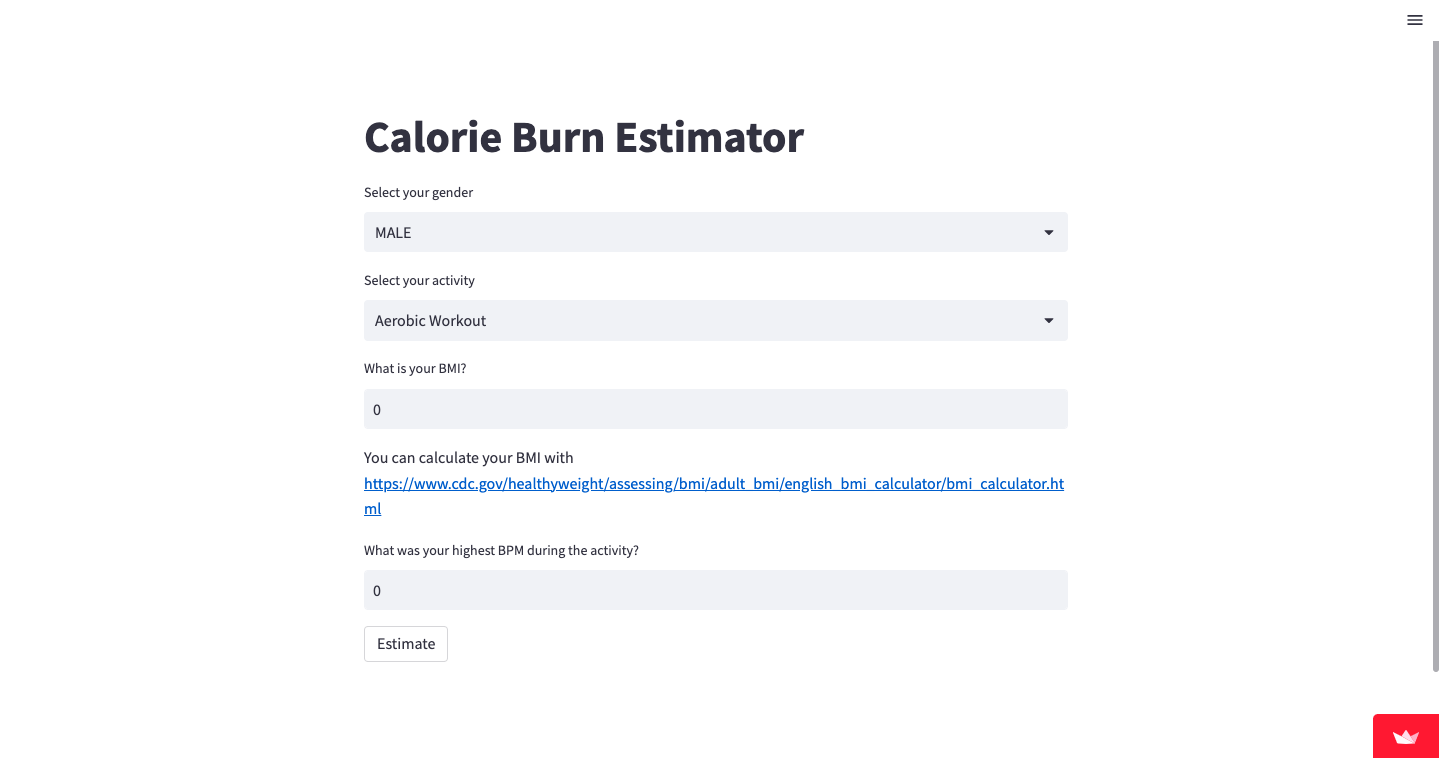Viewport: 1439px width, 758px height.
Task: Click the Calorie Burn Estimator heading
Action: tap(584, 137)
